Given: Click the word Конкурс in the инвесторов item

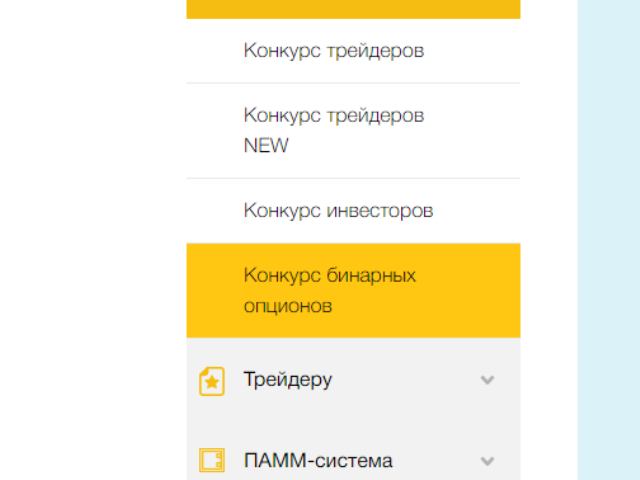Looking at the screenshot, I should click(282, 211).
